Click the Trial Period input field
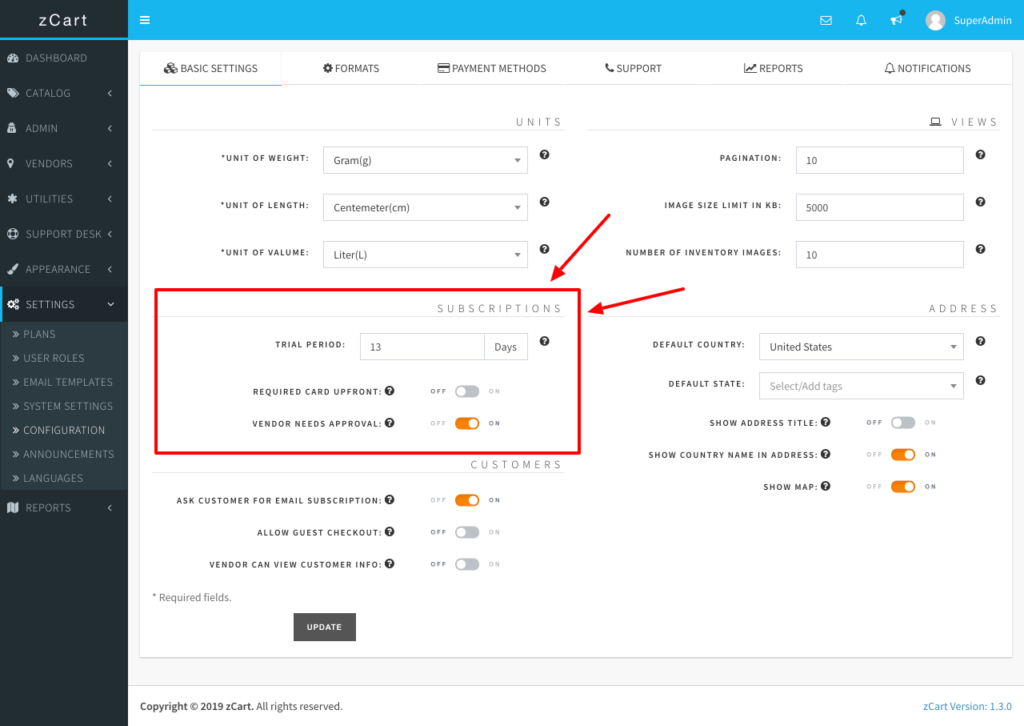The height and width of the screenshot is (726, 1024). click(422, 347)
